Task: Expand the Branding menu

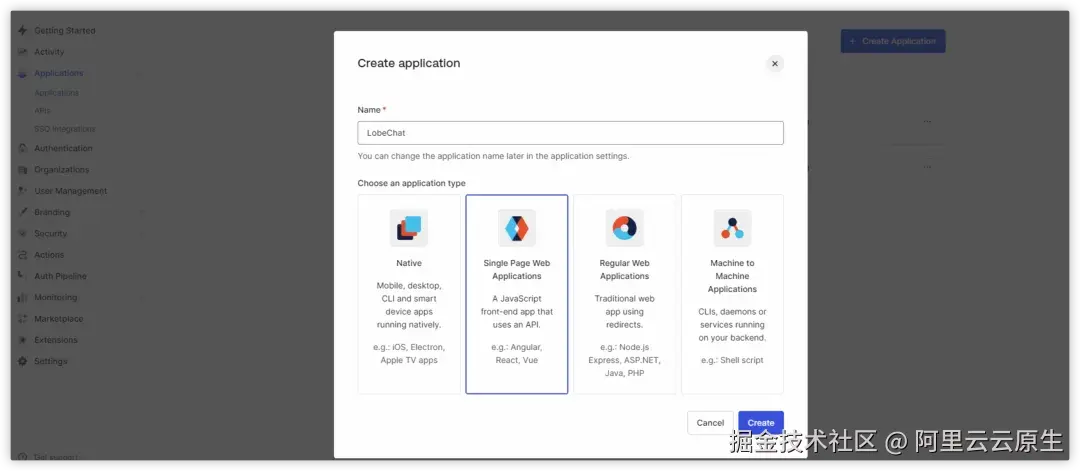Action: (52, 212)
